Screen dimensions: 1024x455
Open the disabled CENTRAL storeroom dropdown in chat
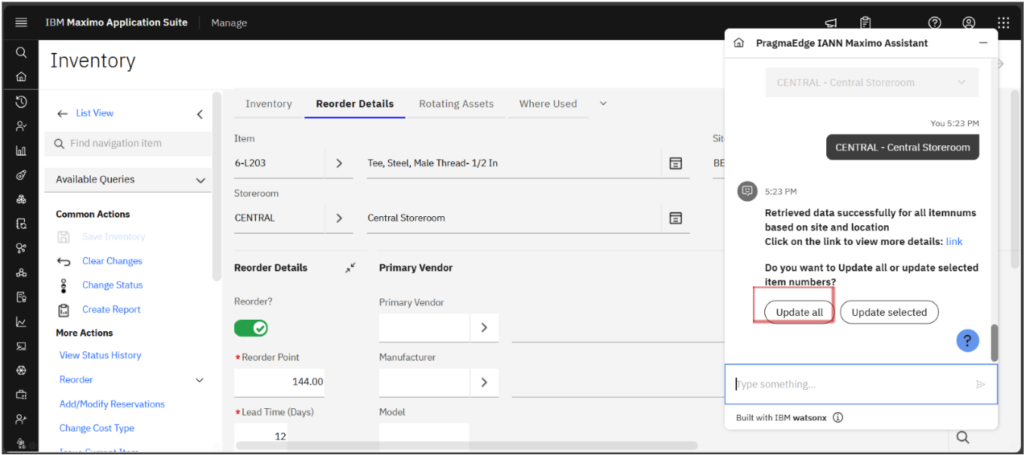[x=872, y=83]
